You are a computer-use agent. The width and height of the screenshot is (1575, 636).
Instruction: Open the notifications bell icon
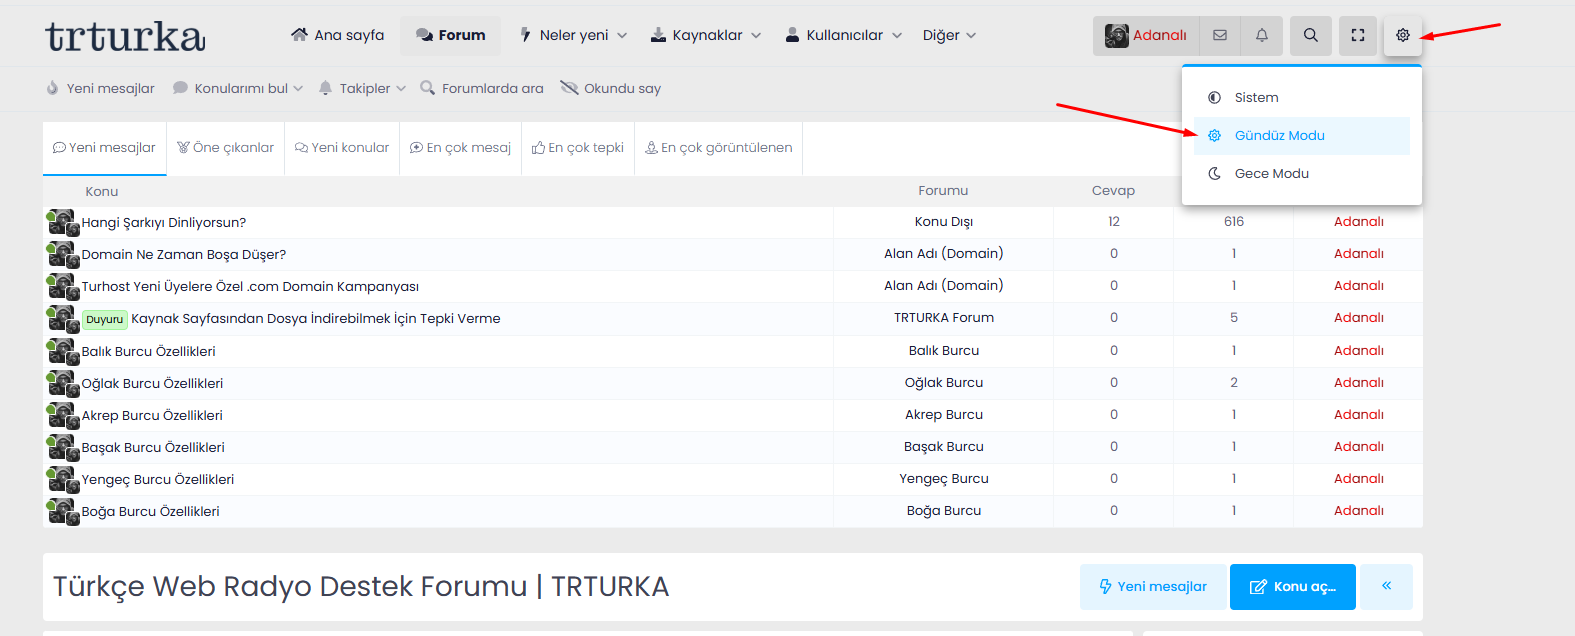(1262, 35)
